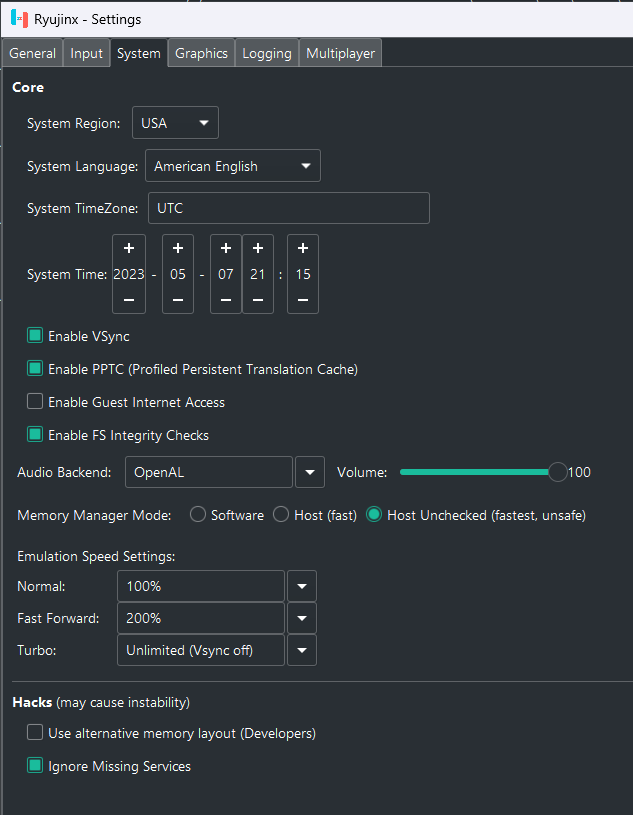Screen dimensions: 633x815
Task: Increase the system time minutes with plus
Action: pos(303,248)
